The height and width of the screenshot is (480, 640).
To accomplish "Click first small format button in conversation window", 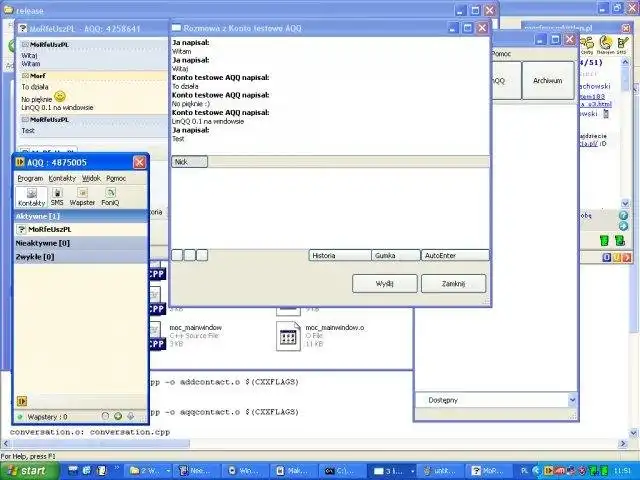I will 177,255.
